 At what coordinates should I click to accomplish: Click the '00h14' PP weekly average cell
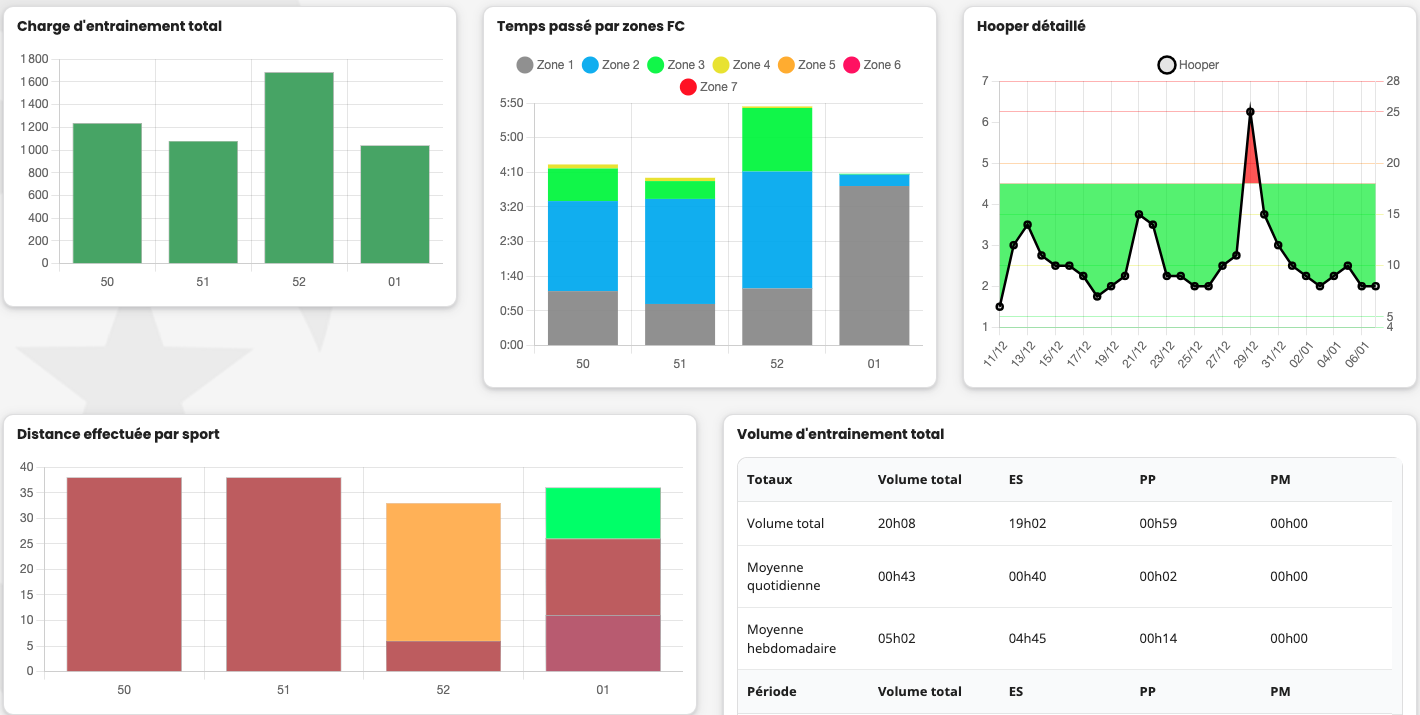pos(1158,639)
